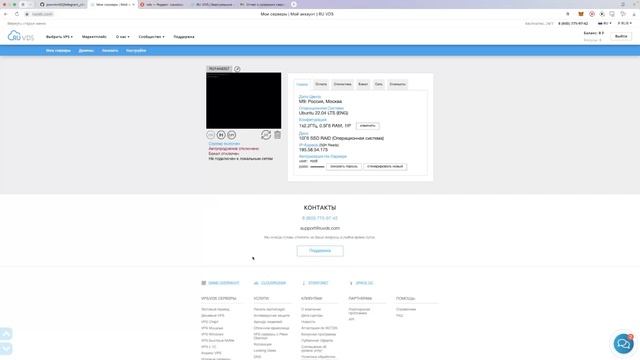Select Мои серверы in blue bar
Image resolution: width=640 pixels, height=360 pixels.
pyautogui.click(x=58, y=51)
